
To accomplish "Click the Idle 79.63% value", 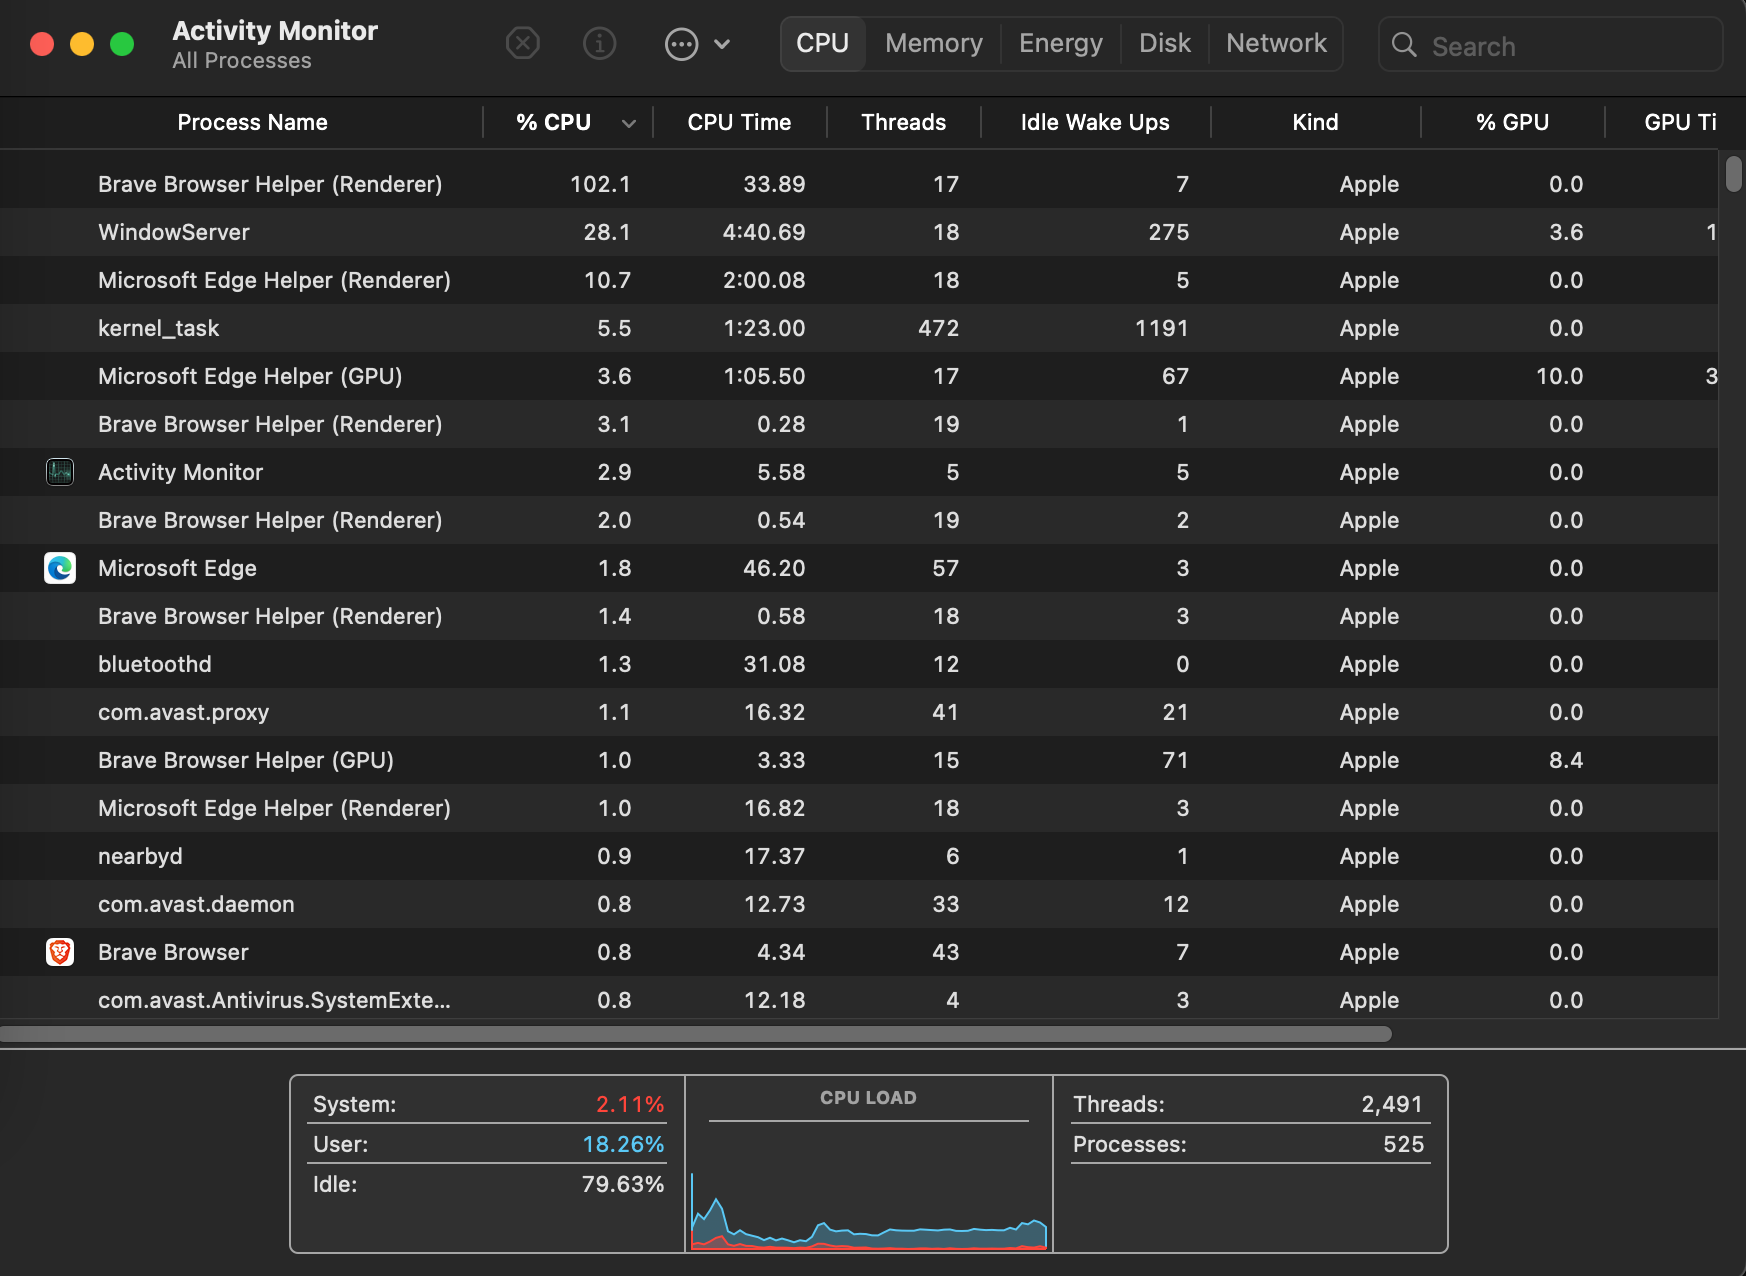I will click(623, 1184).
